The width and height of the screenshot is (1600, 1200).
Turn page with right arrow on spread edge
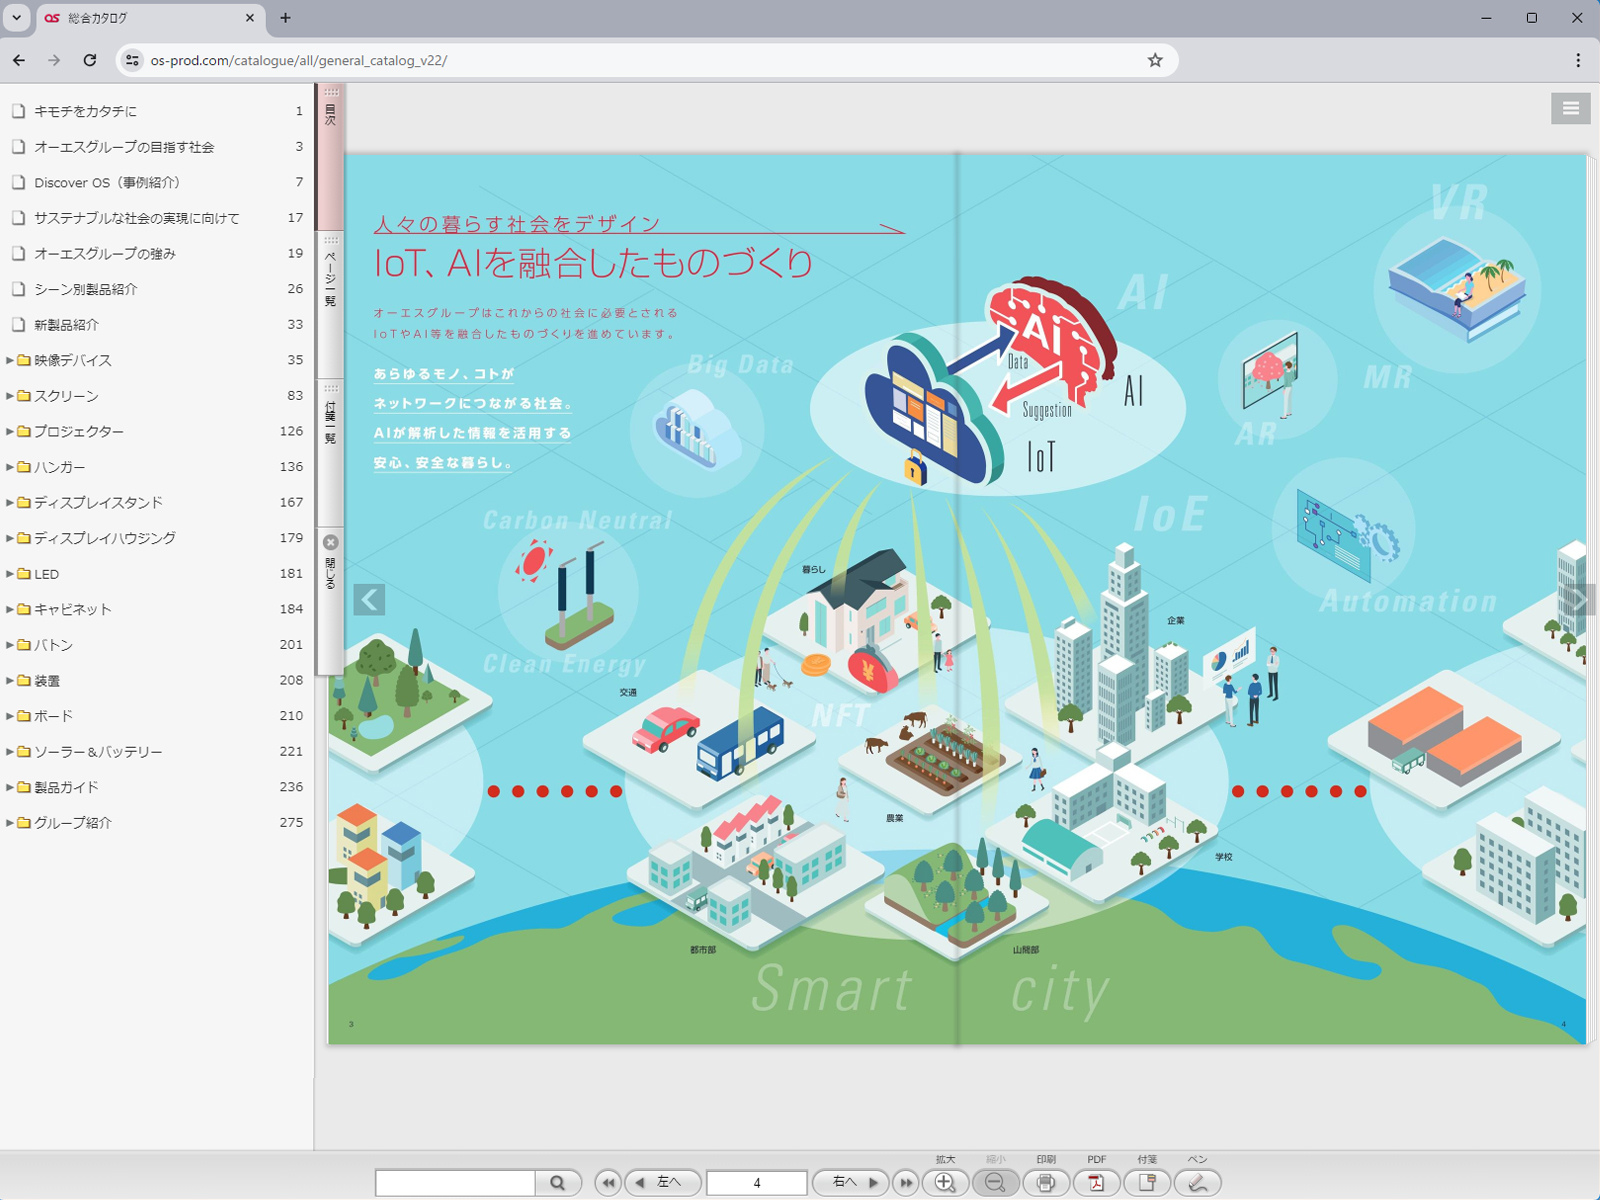point(1580,600)
